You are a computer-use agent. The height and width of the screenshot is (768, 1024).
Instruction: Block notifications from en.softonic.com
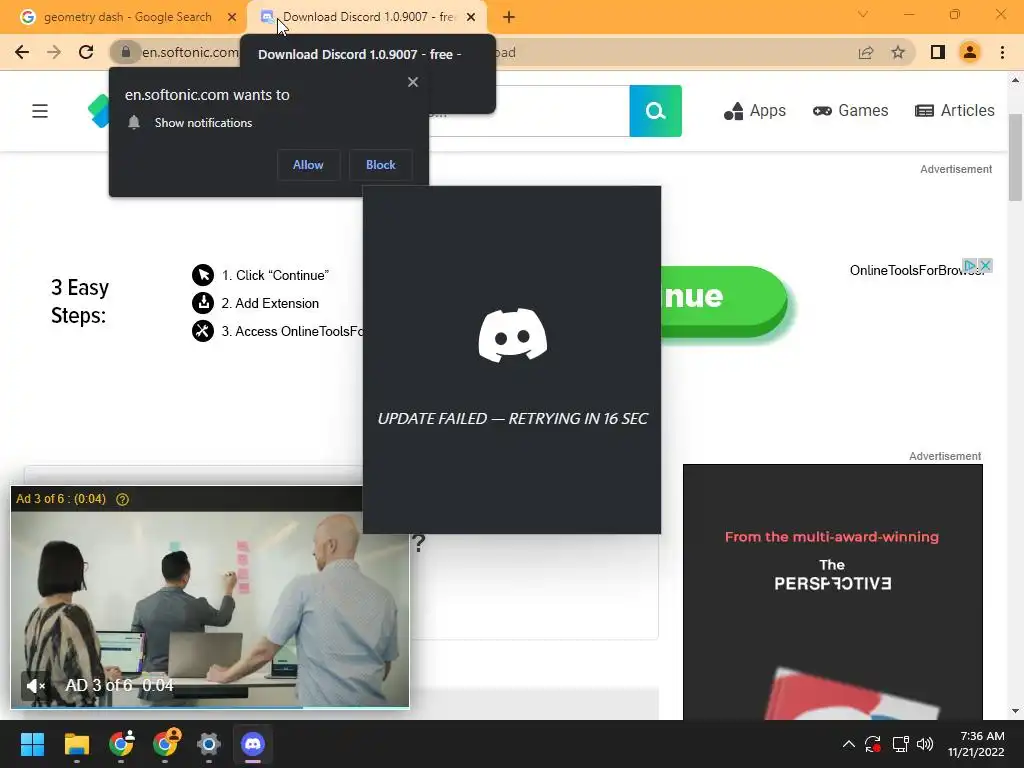click(381, 165)
